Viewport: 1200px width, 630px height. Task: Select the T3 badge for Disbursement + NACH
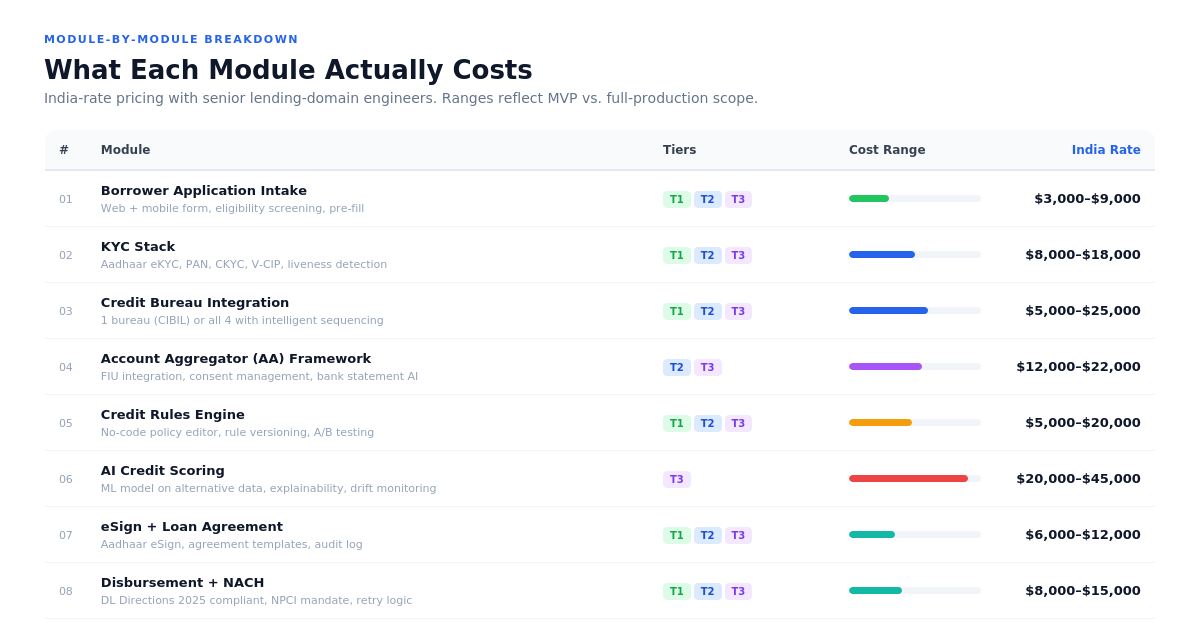738,591
